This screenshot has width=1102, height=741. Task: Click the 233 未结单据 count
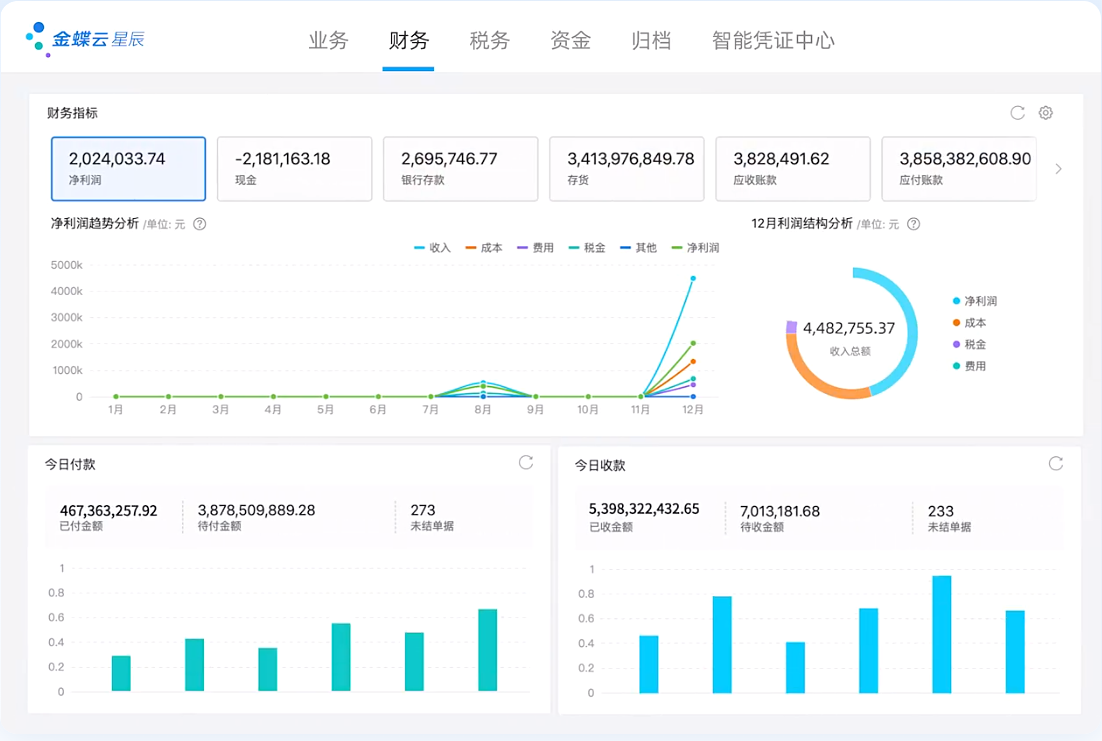(941, 512)
